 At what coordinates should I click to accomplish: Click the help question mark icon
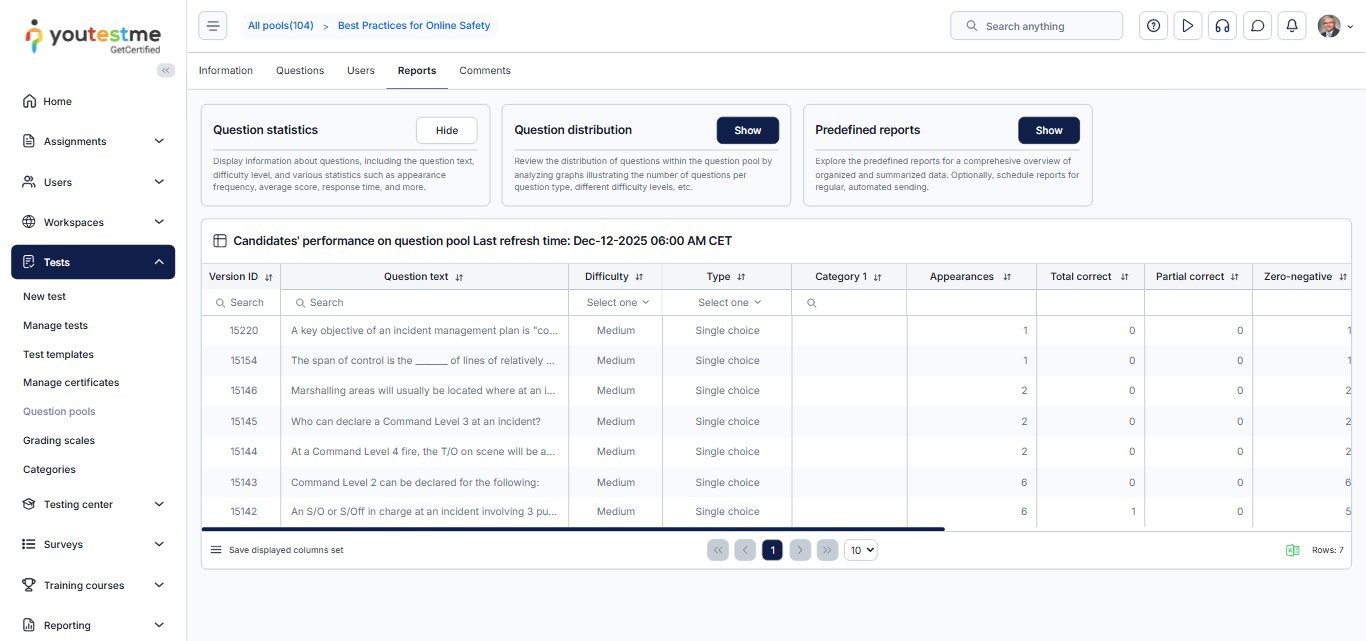pyautogui.click(x=1153, y=26)
